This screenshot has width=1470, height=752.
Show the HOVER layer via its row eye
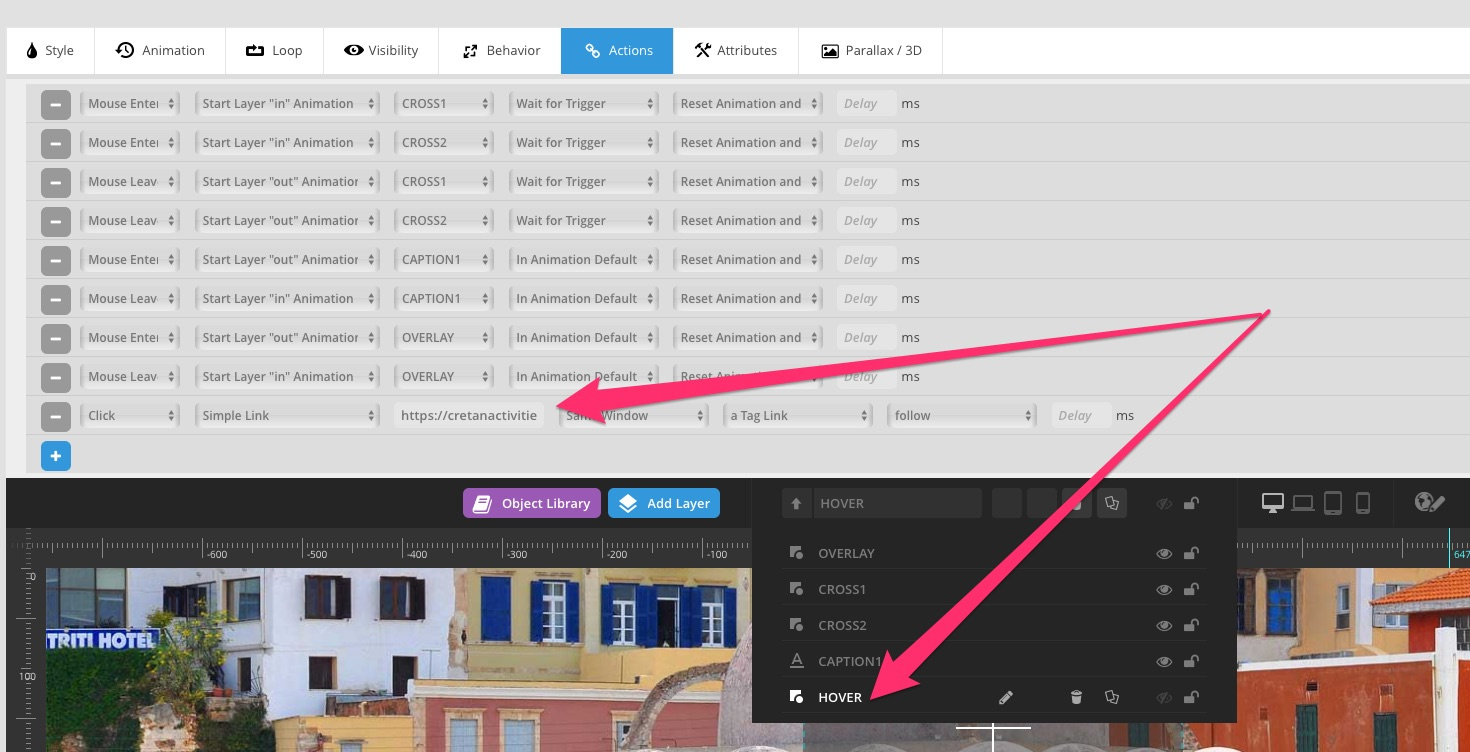[1164, 697]
